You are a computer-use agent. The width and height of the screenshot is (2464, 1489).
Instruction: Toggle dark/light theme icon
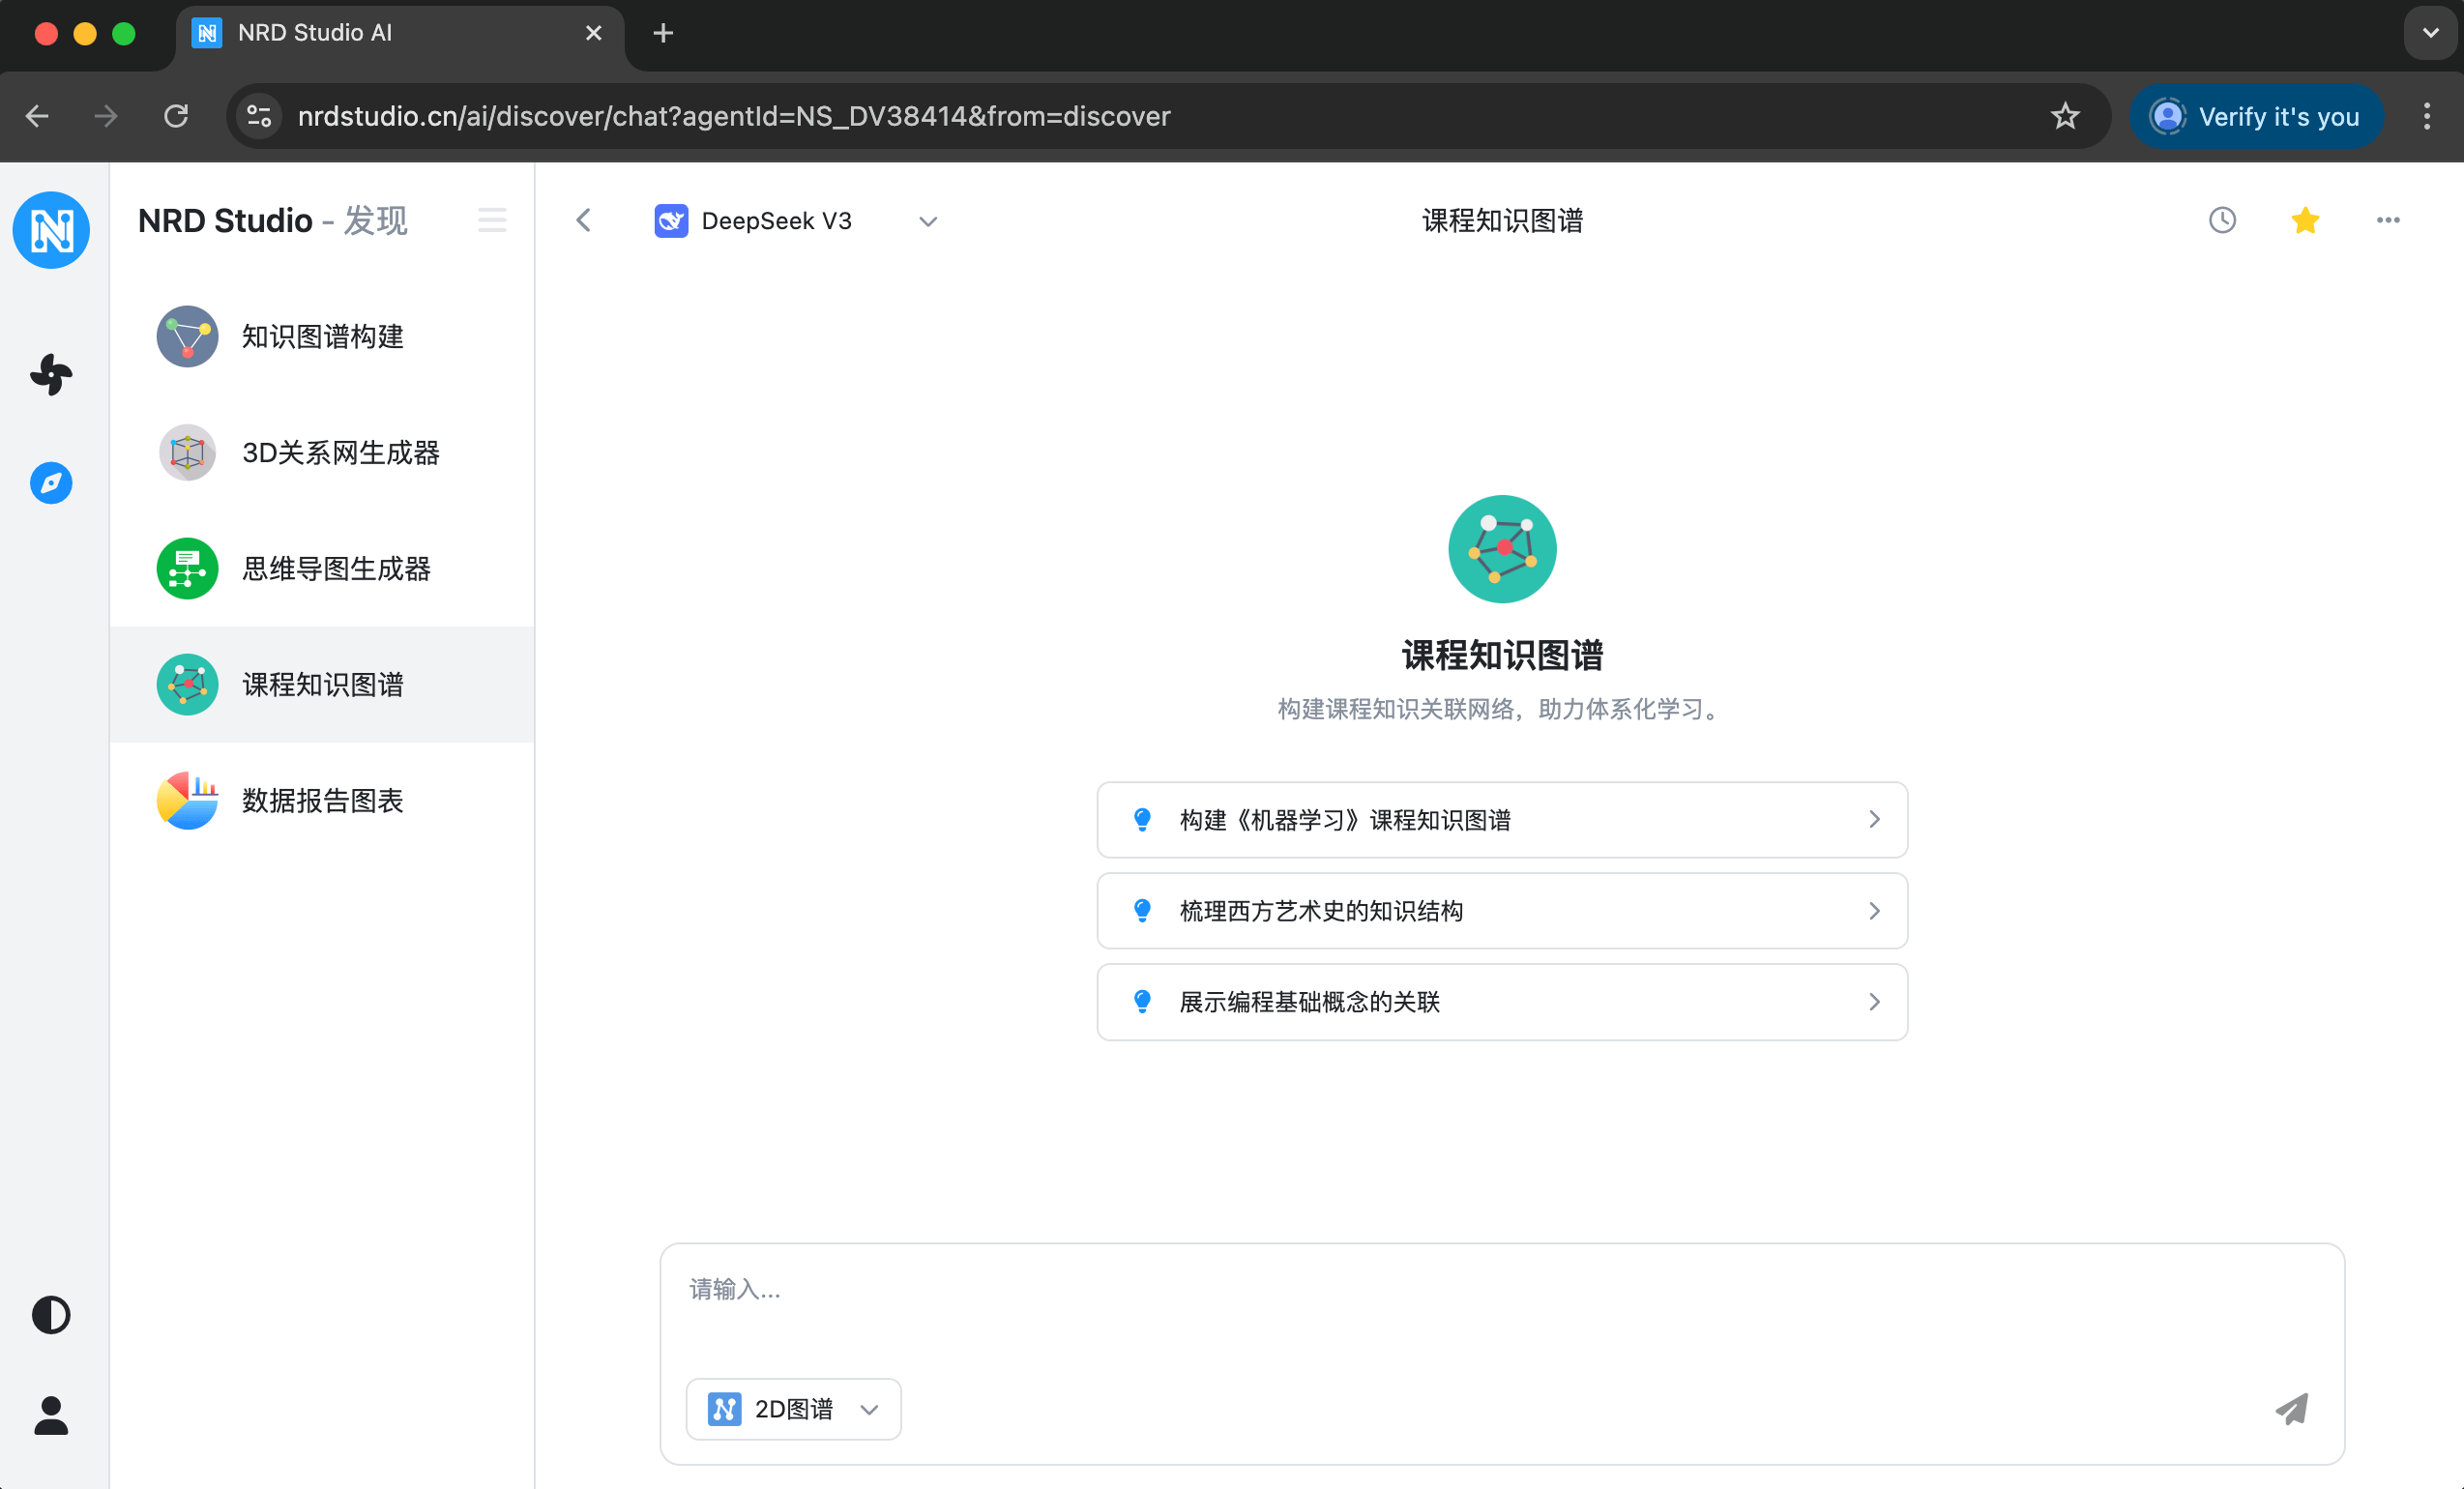point(51,1314)
